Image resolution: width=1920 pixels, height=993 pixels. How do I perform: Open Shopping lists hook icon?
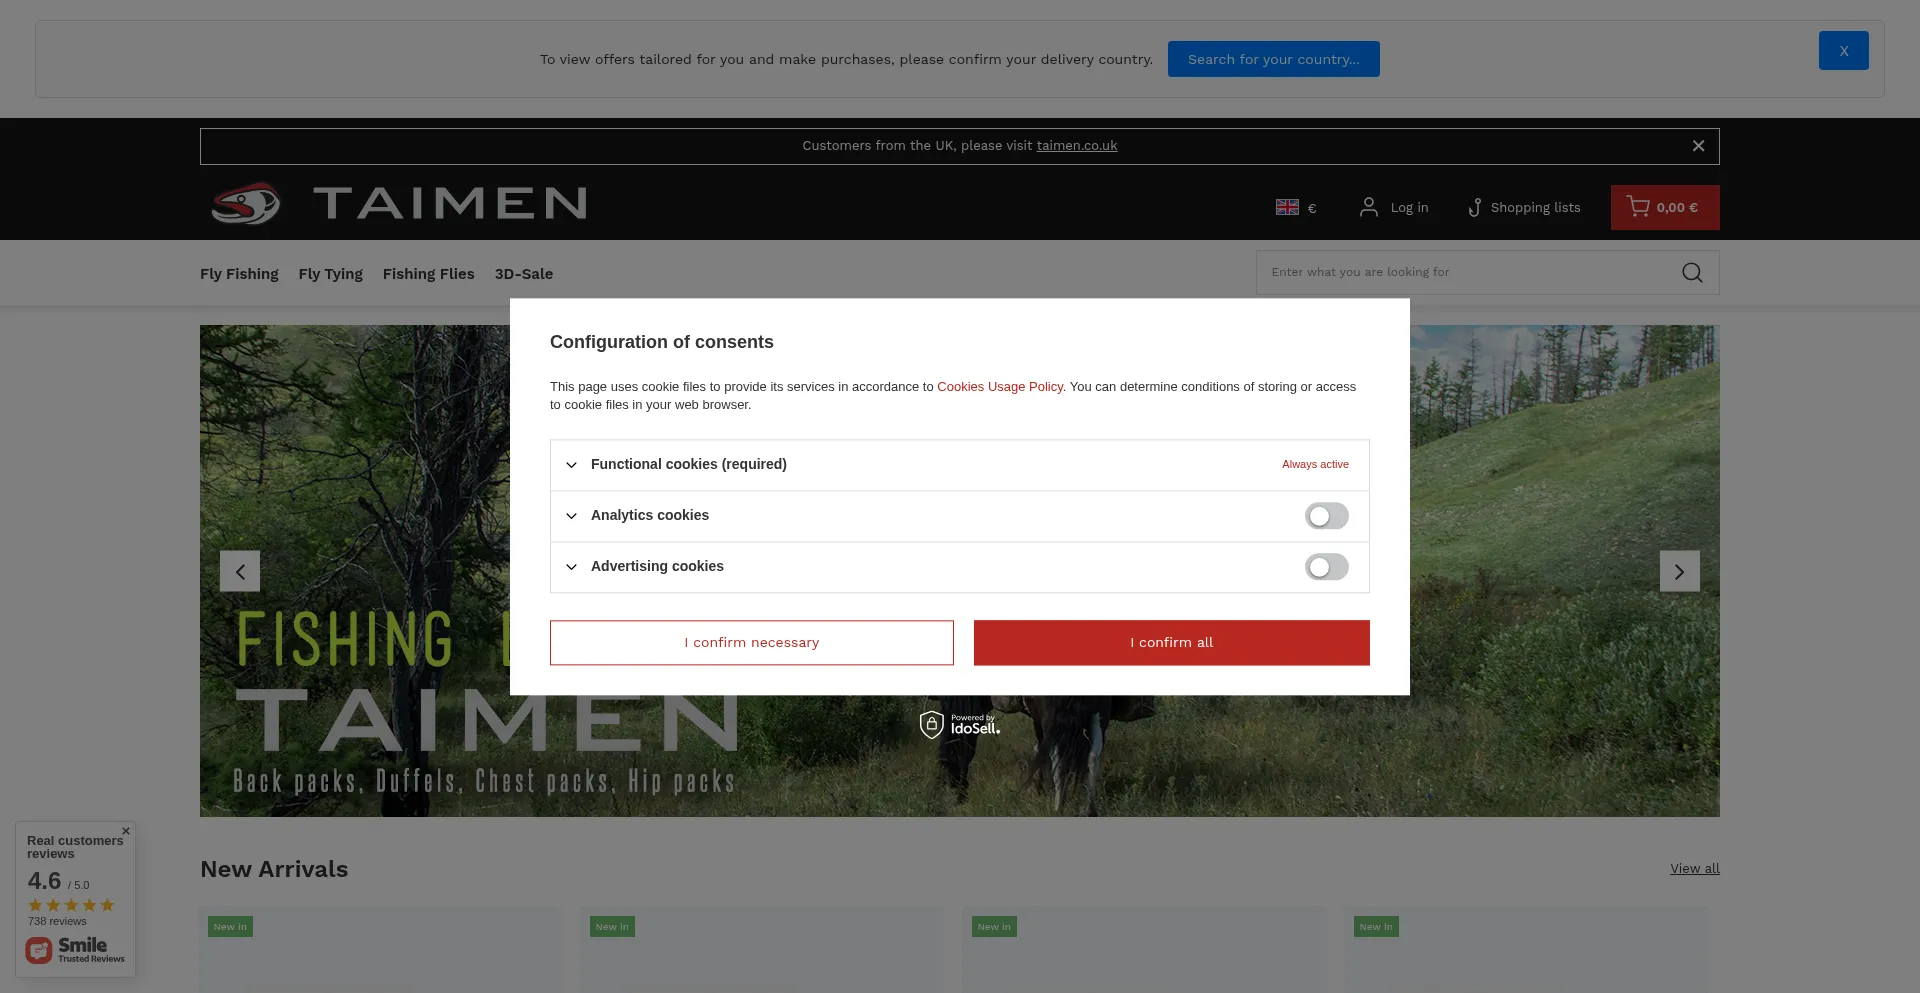pyautogui.click(x=1474, y=207)
